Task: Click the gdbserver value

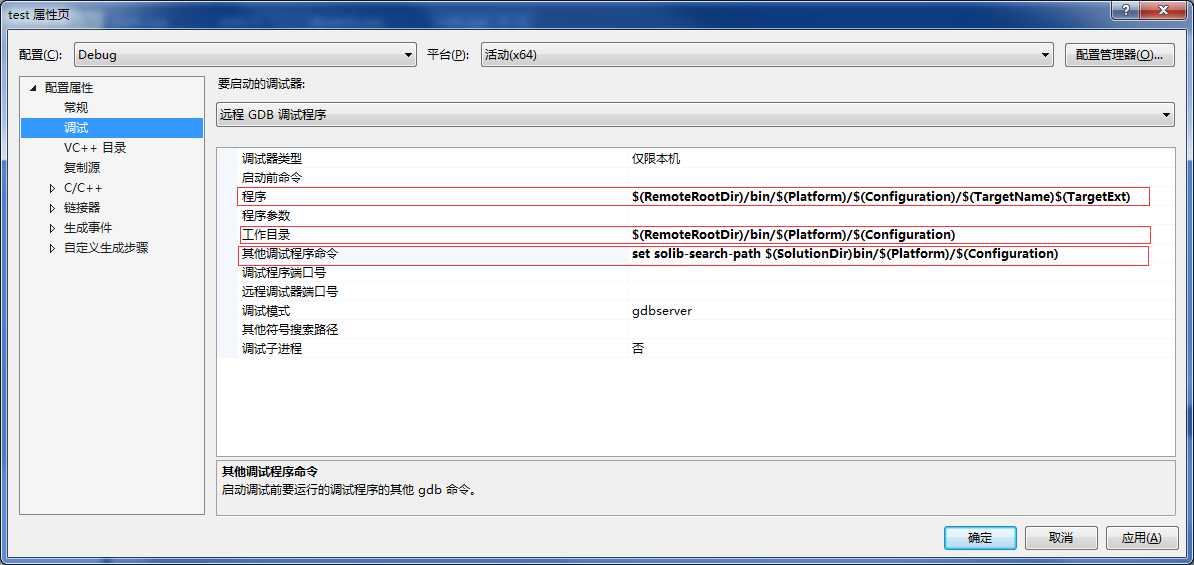Action: coord(662,311)
